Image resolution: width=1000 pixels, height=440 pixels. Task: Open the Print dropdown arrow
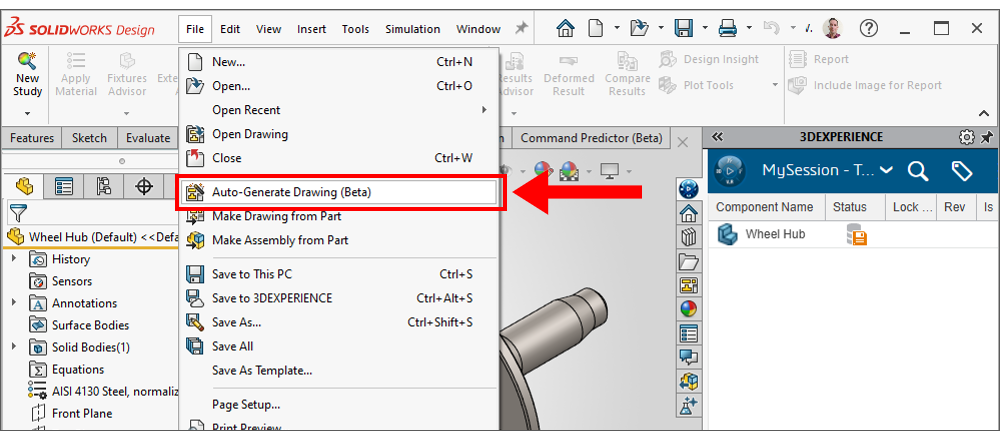point(749,28)
